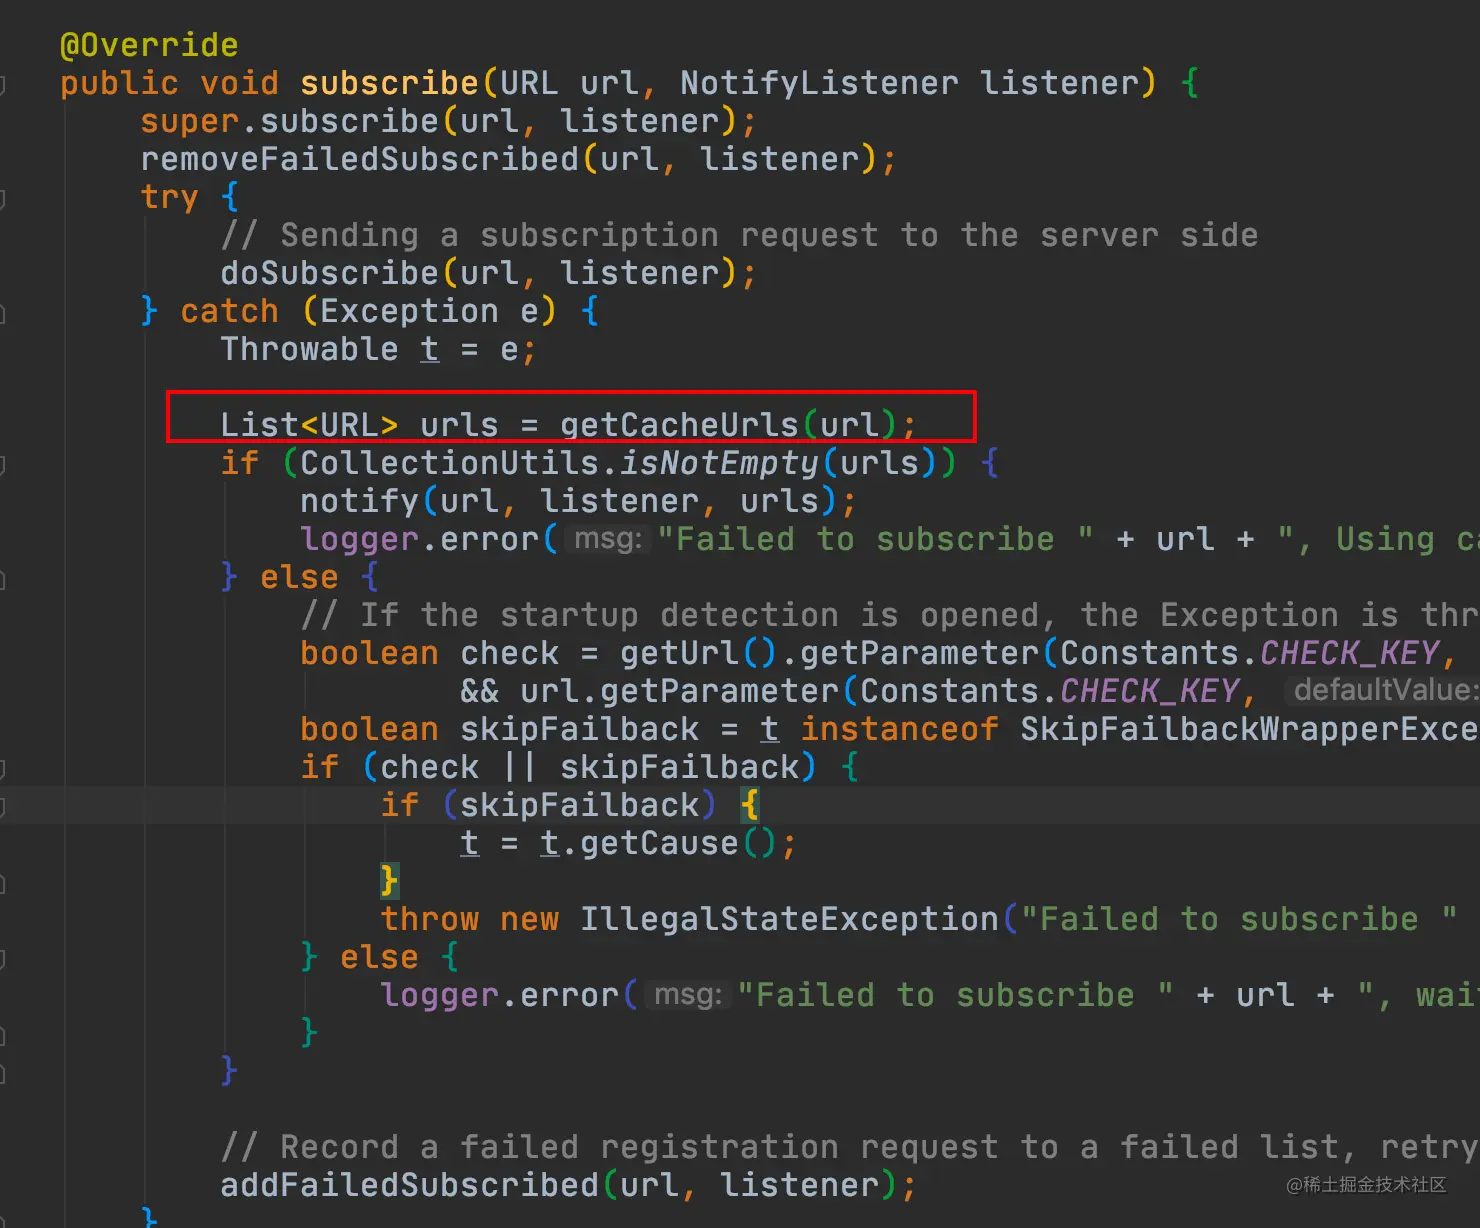Click the highlighted yellow opening brace after if (skipFailback)
The width and height of the screenshot is (1480, 1228).
tap(750, 805)
